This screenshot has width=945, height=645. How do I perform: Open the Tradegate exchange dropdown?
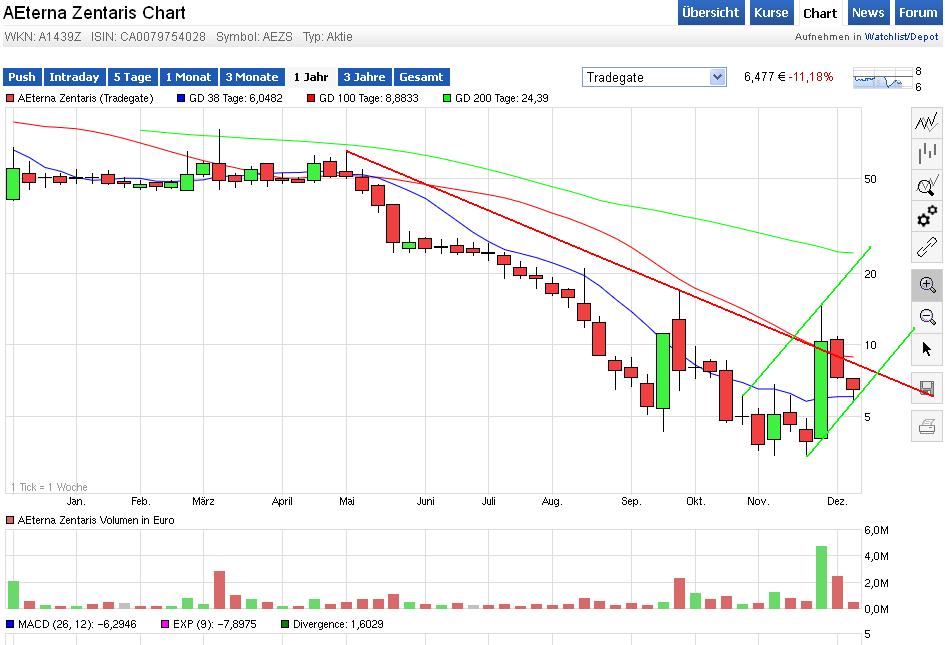click(x=654, y=77)
